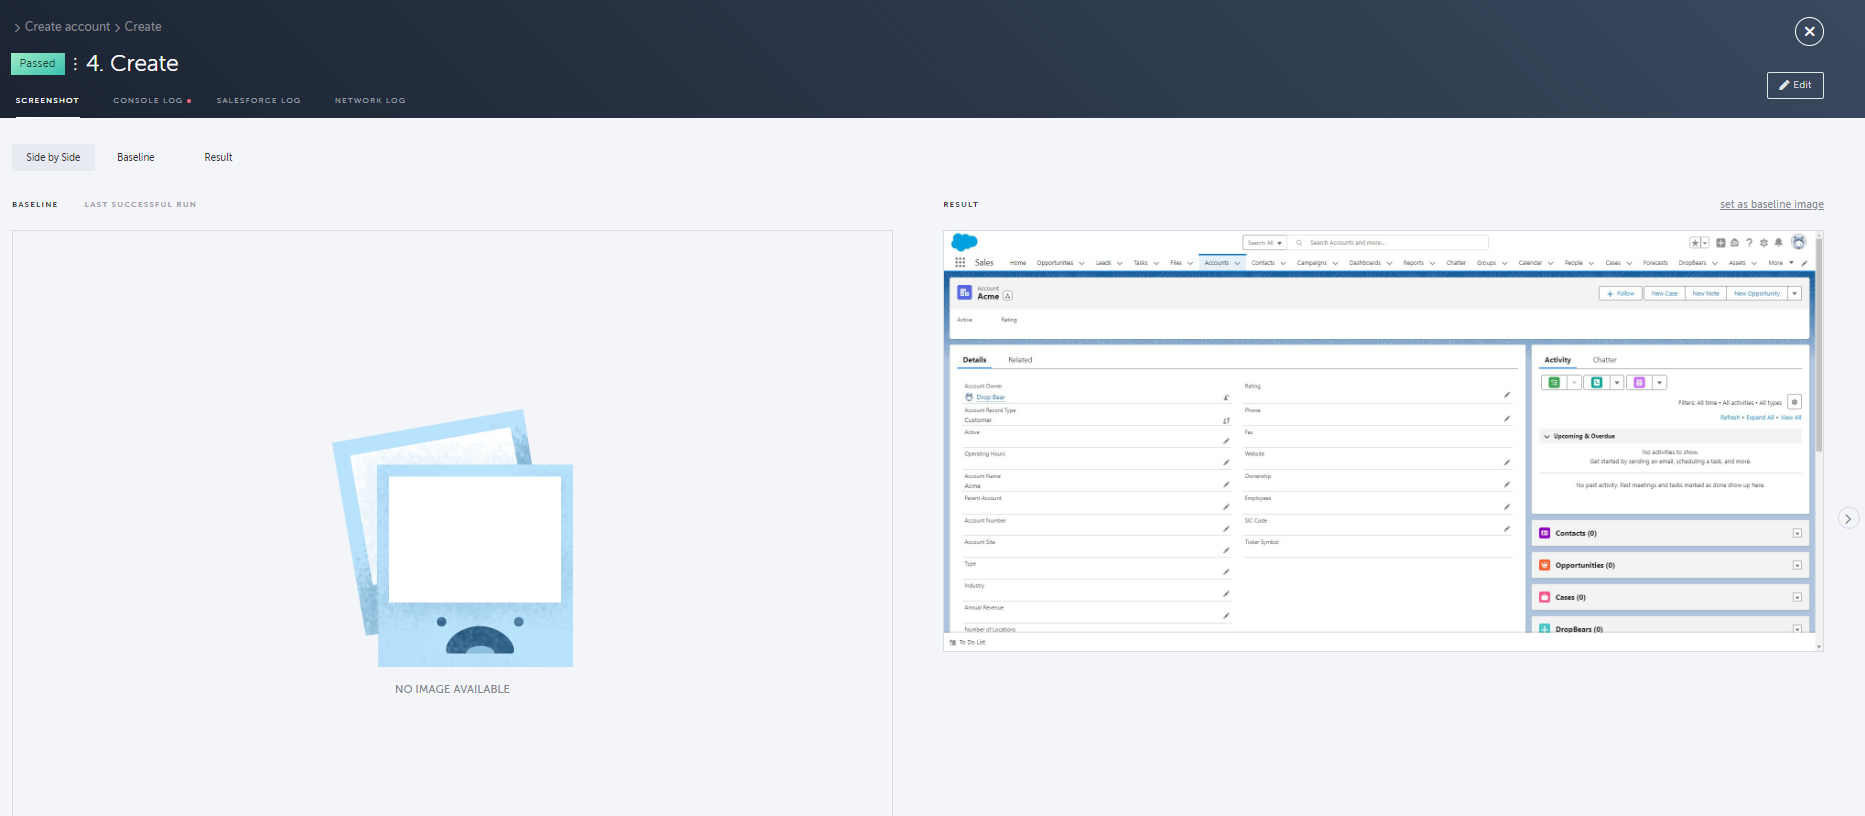Image resolution: width=1865 pixels, height=816 pixels.
Task: Click the Related tab in the result screenshot
Action: click(1020, 360)
